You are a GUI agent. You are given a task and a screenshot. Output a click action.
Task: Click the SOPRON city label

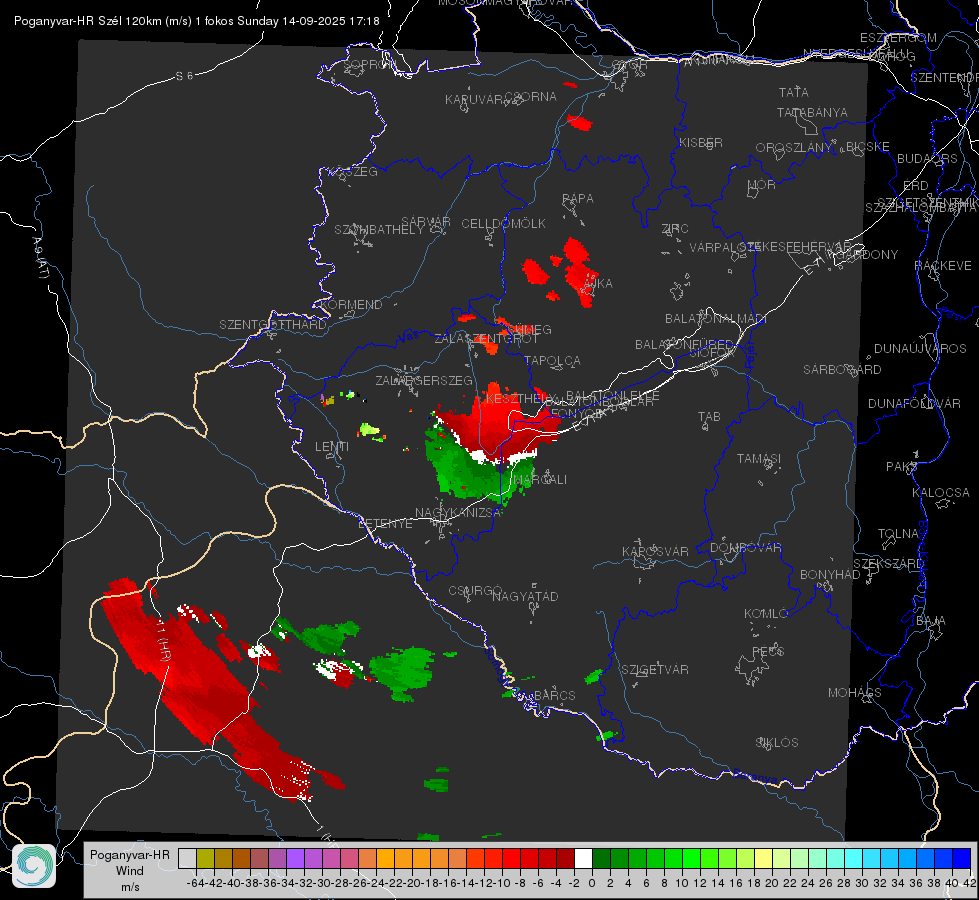pyautogui.click(x=369, y=64)
